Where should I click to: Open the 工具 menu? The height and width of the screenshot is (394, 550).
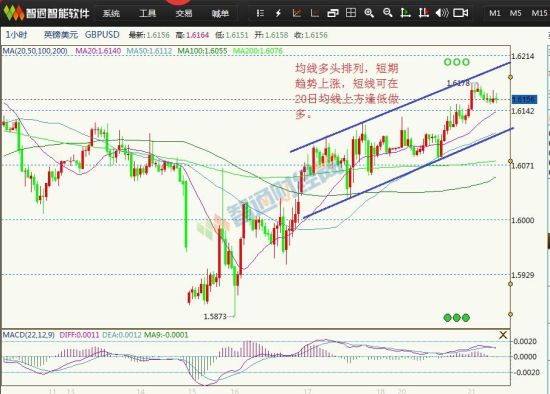(147, 14)
